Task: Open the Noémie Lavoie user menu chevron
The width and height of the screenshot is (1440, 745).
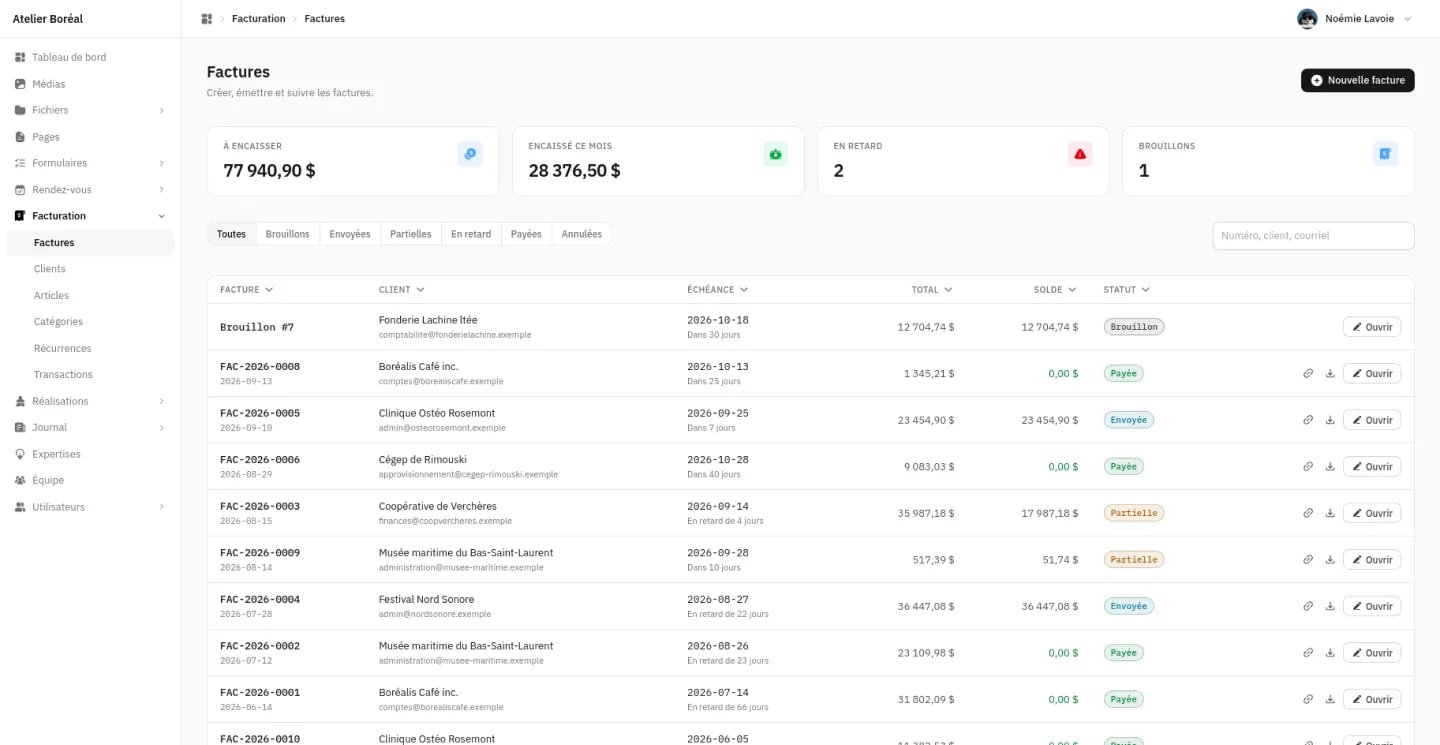Action: tap(1408, 19)
